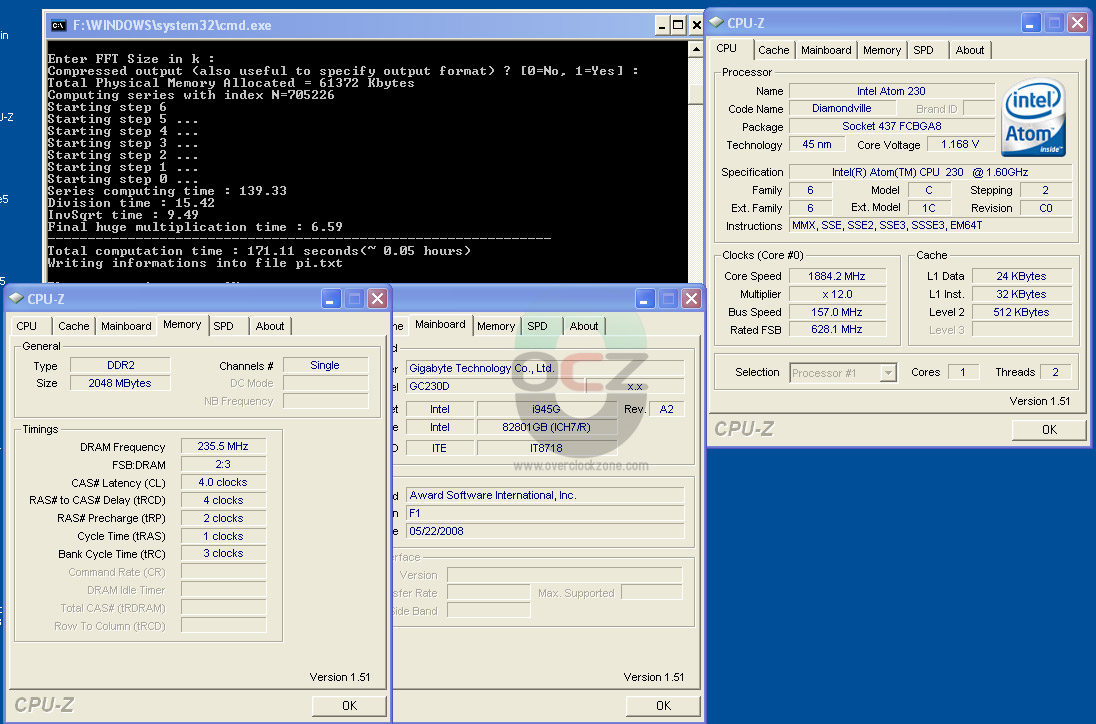Open About tab in Memory window
This screenshot has height=724, width=1096.
pyautogui.click(x=270, y=326)
